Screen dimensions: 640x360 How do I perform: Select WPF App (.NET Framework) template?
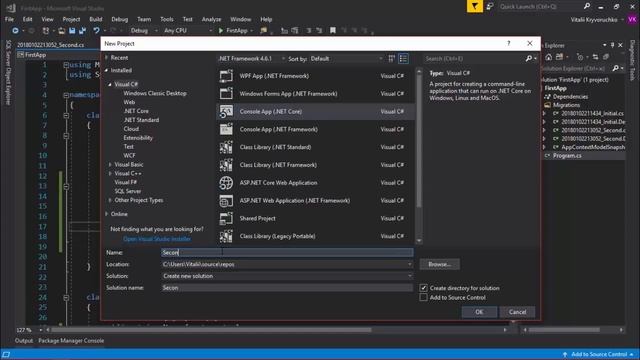[x=315, y=76]
